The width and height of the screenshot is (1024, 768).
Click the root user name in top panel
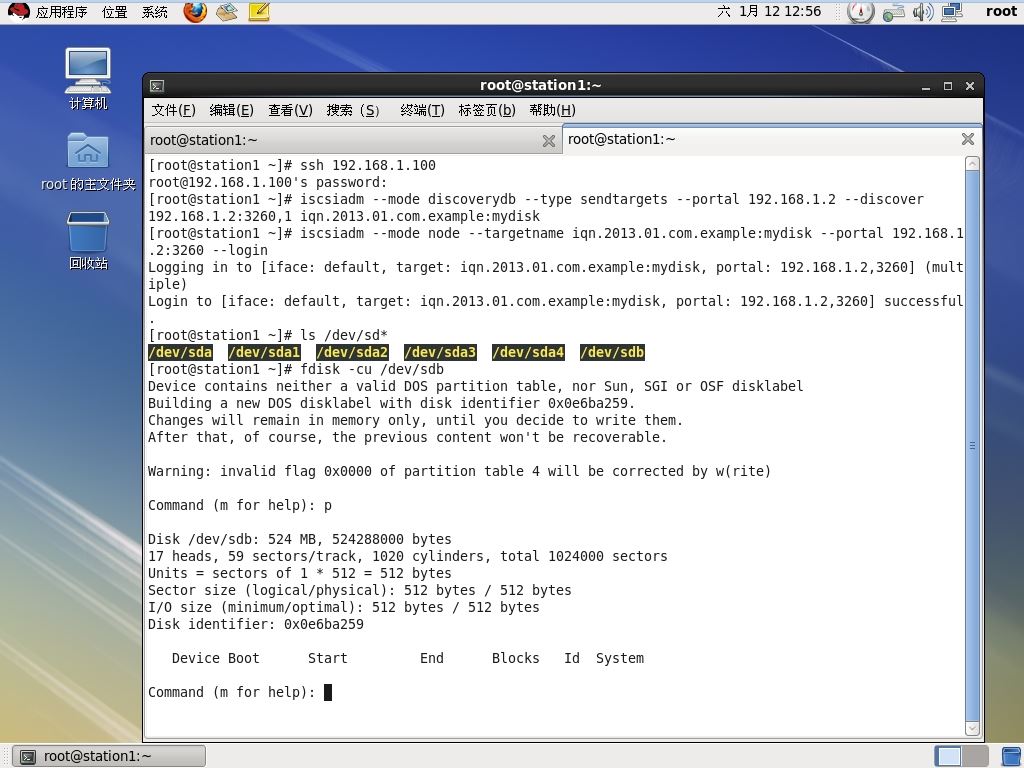(x=1001, y=11)
